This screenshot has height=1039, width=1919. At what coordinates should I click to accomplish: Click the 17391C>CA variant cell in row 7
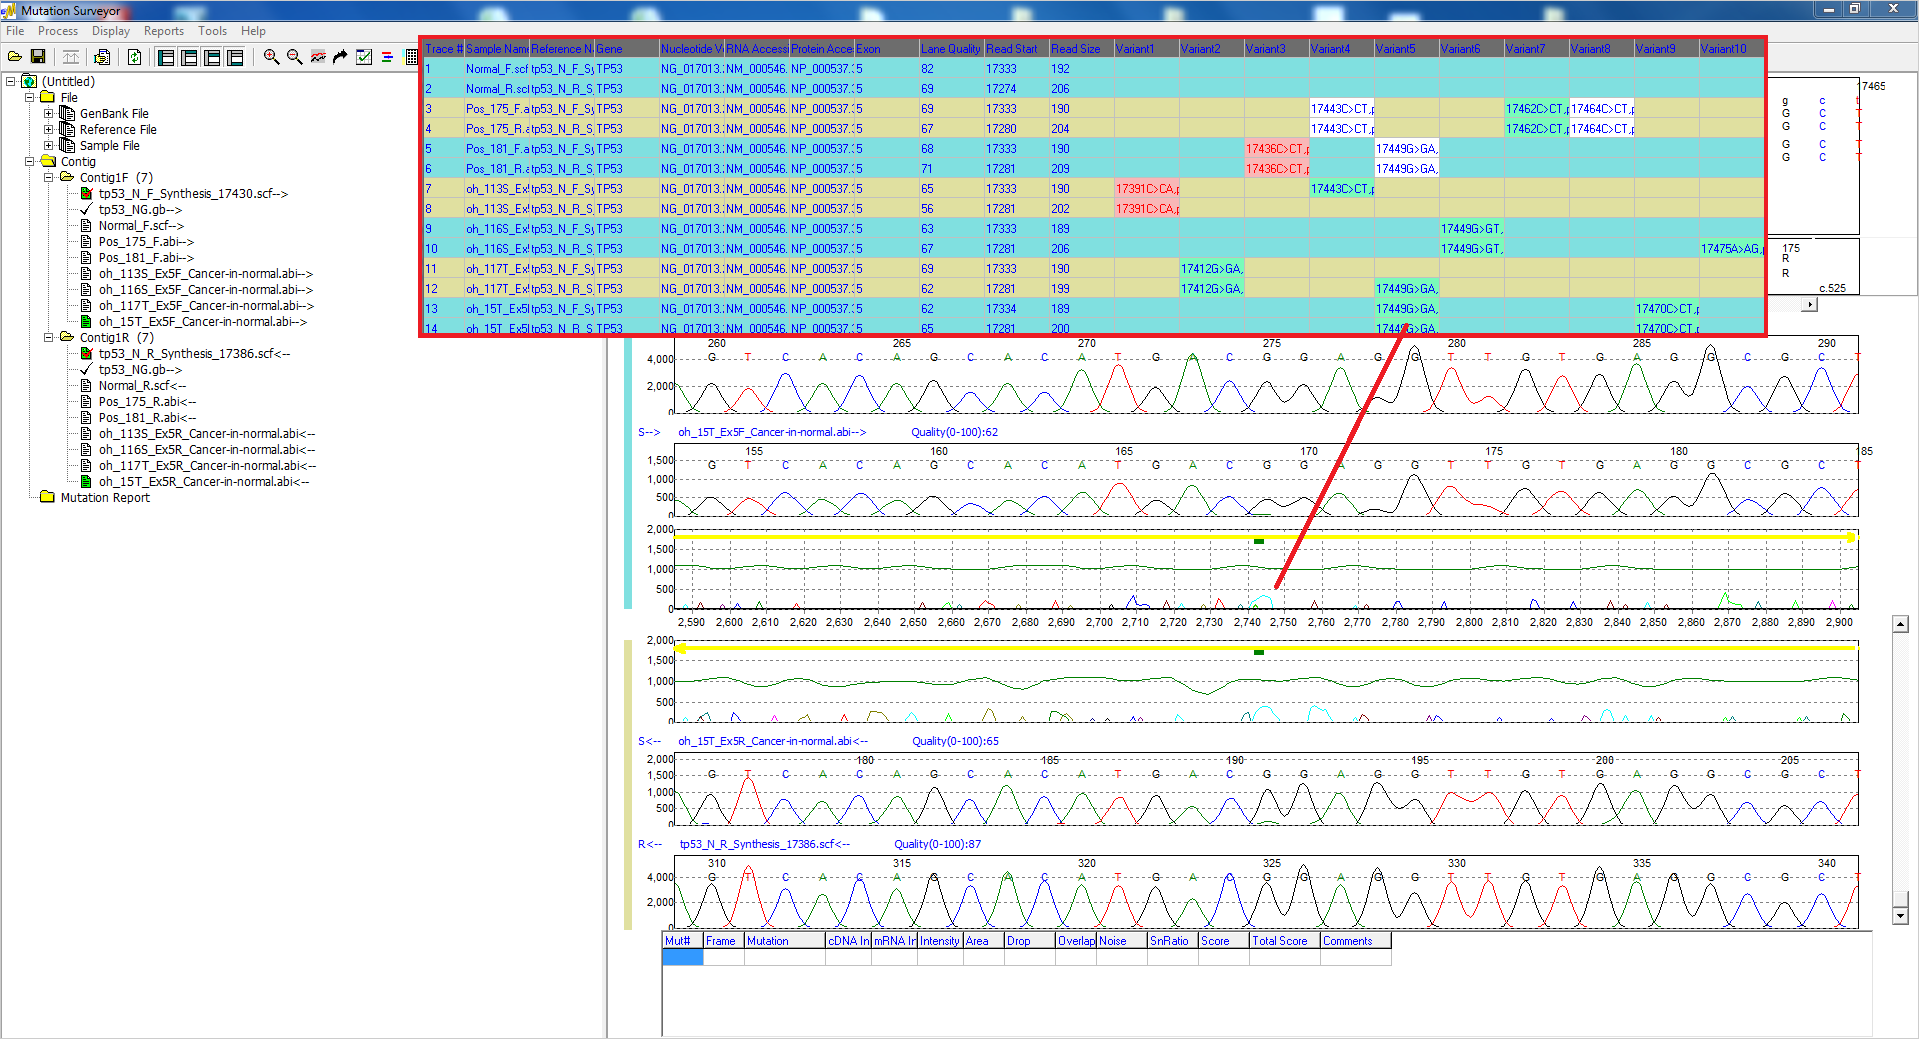1146,189
